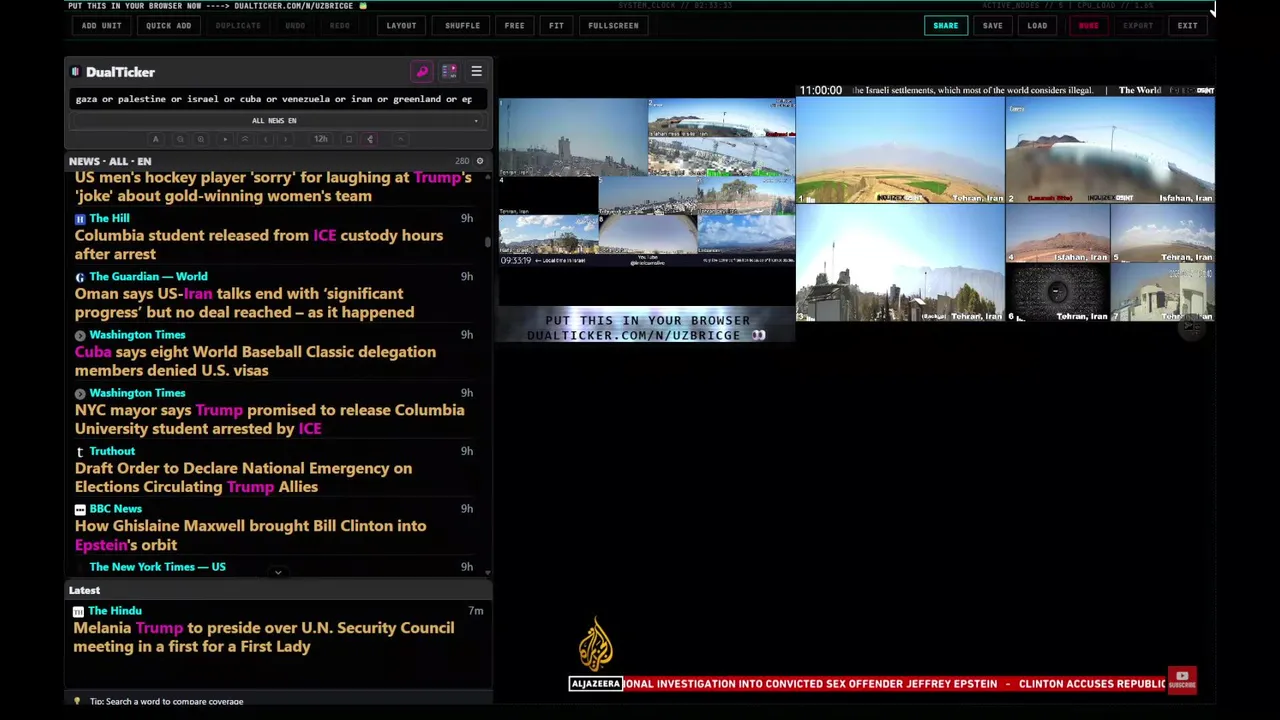Open Draft Order National Emergency headline
Viewport: 1280px width, 720px height.
[243, 477]
